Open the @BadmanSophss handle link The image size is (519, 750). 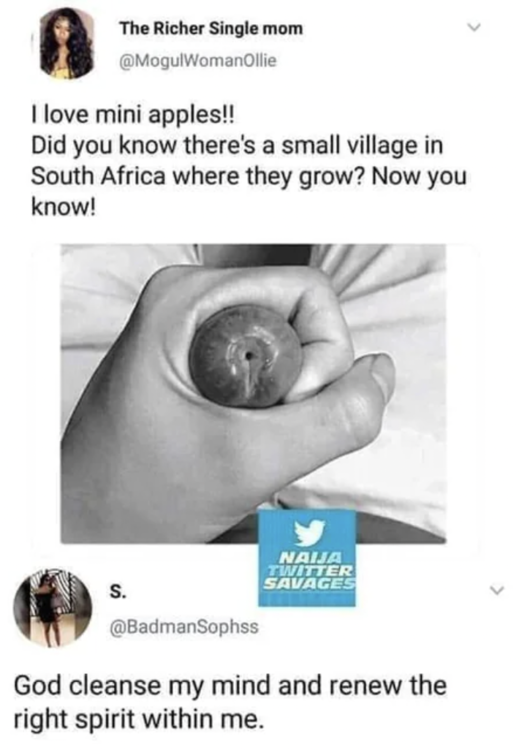point(184,626)
